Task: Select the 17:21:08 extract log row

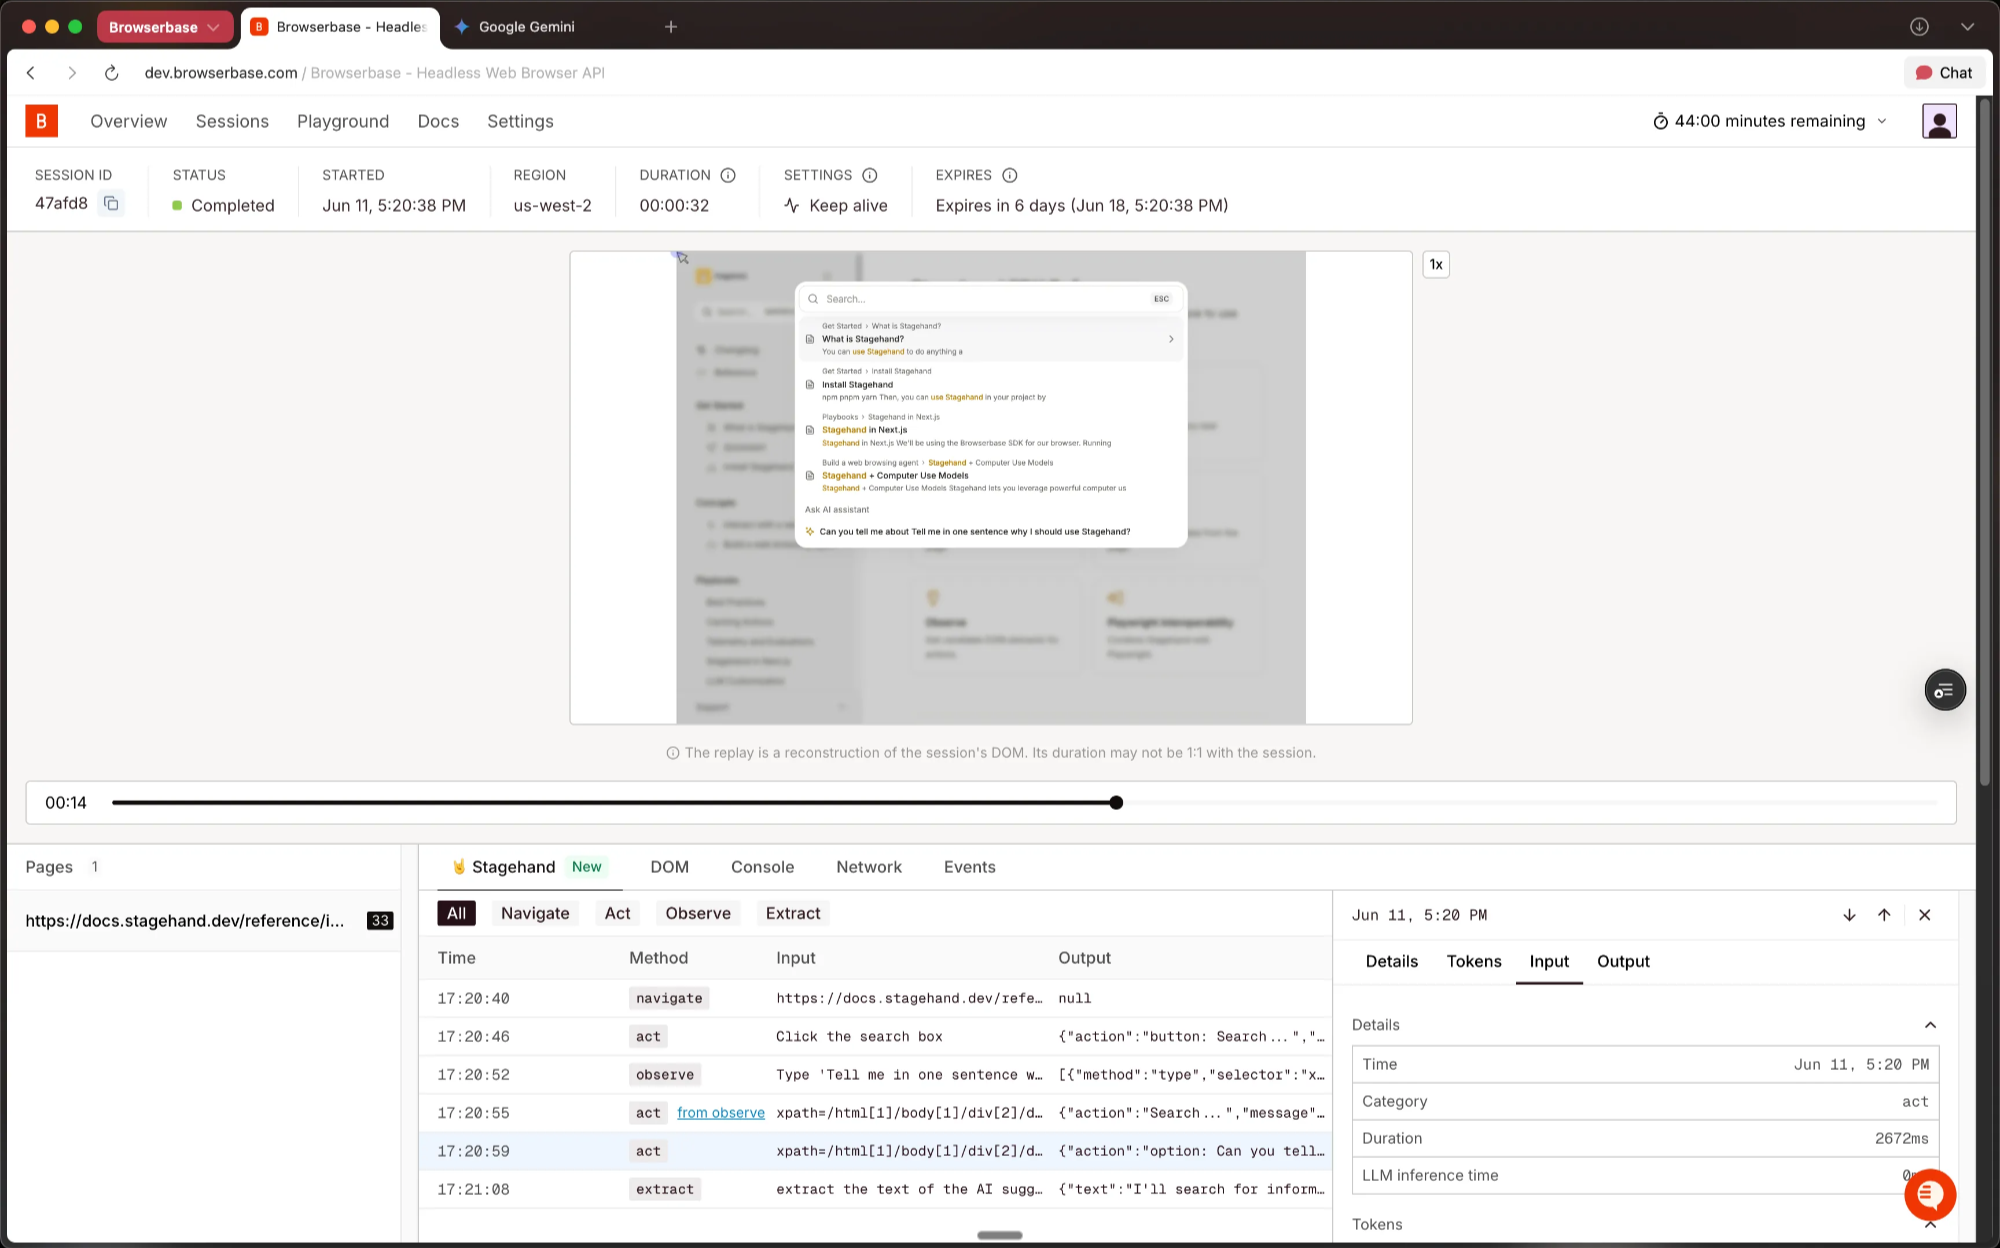Action: coord(875,1189)
